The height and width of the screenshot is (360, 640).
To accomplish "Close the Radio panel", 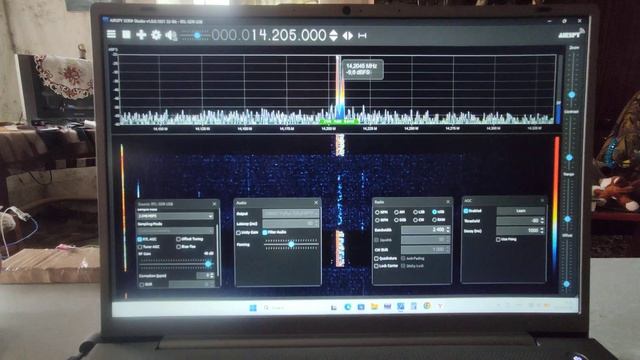I will click(448, 202).
